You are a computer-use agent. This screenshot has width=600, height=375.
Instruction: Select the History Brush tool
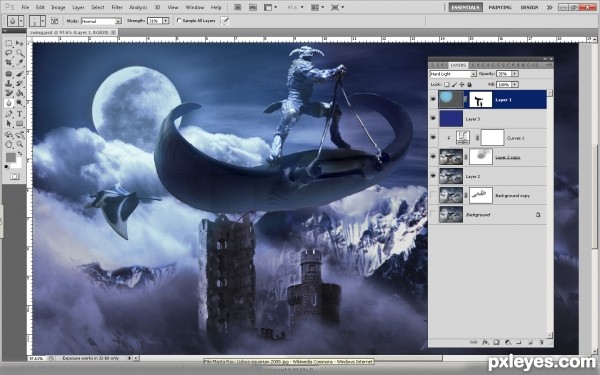[20, 83]
